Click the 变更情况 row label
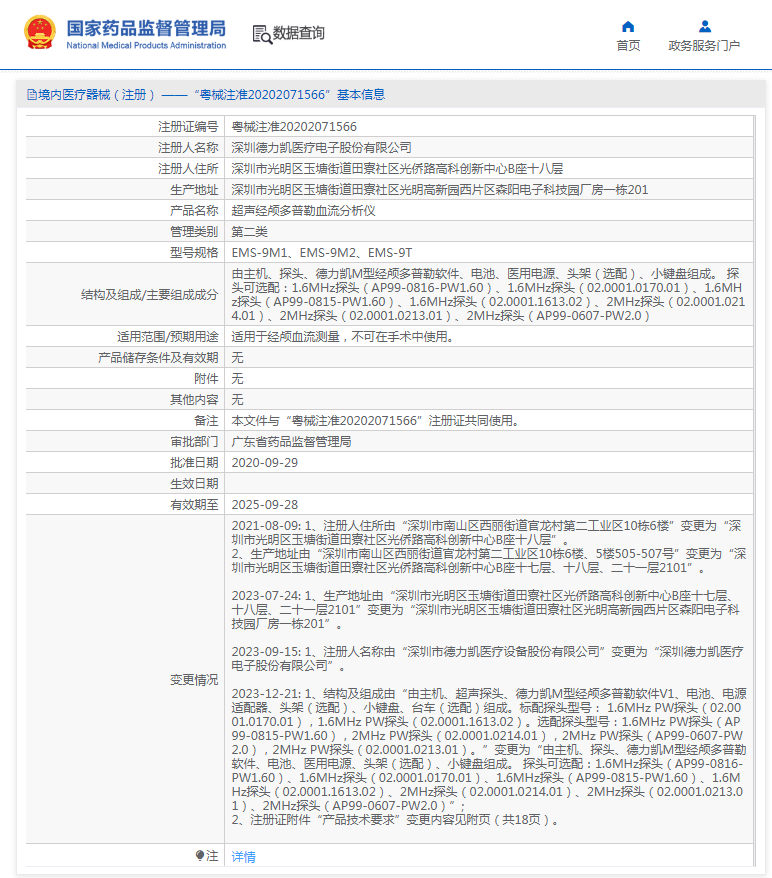 tap(194, 680)
